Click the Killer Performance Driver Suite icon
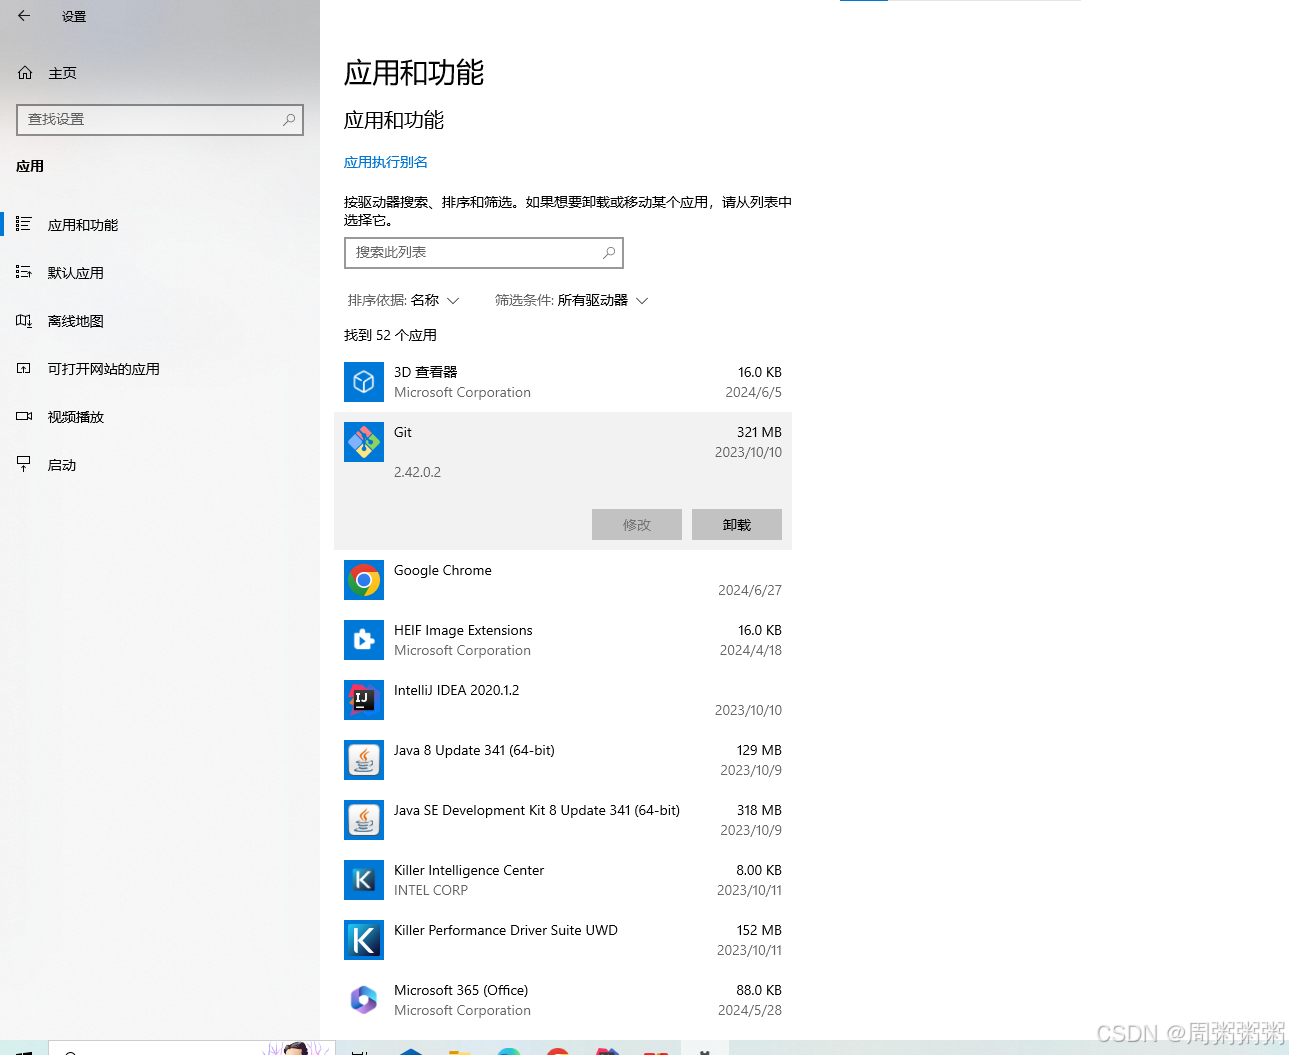The height and width of the screenshot is (1055, 1289). (x=364, y=940)
